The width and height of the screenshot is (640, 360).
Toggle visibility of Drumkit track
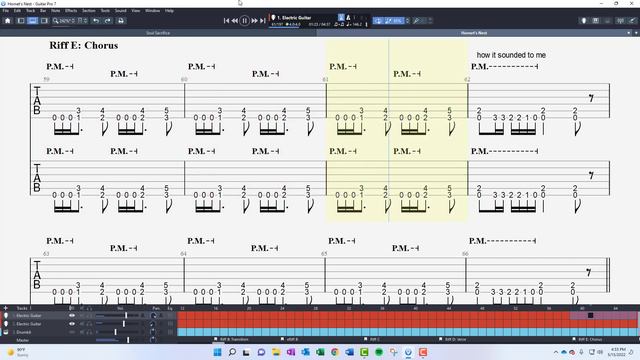click(x=72, y=332)
